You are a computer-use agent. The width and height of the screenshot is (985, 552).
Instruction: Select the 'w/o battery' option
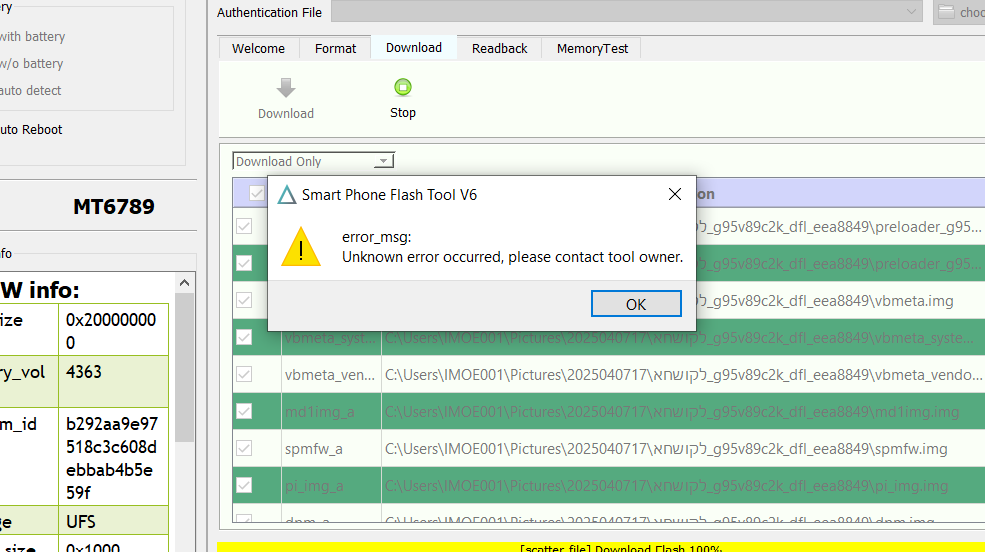[31, 63]
